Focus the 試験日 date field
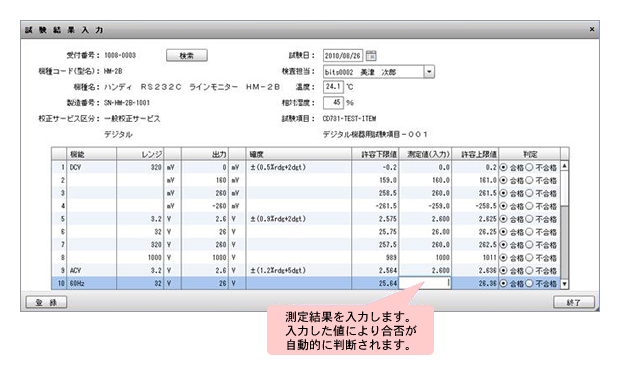The height and width of the screenshot is (380, 620). 343,56
